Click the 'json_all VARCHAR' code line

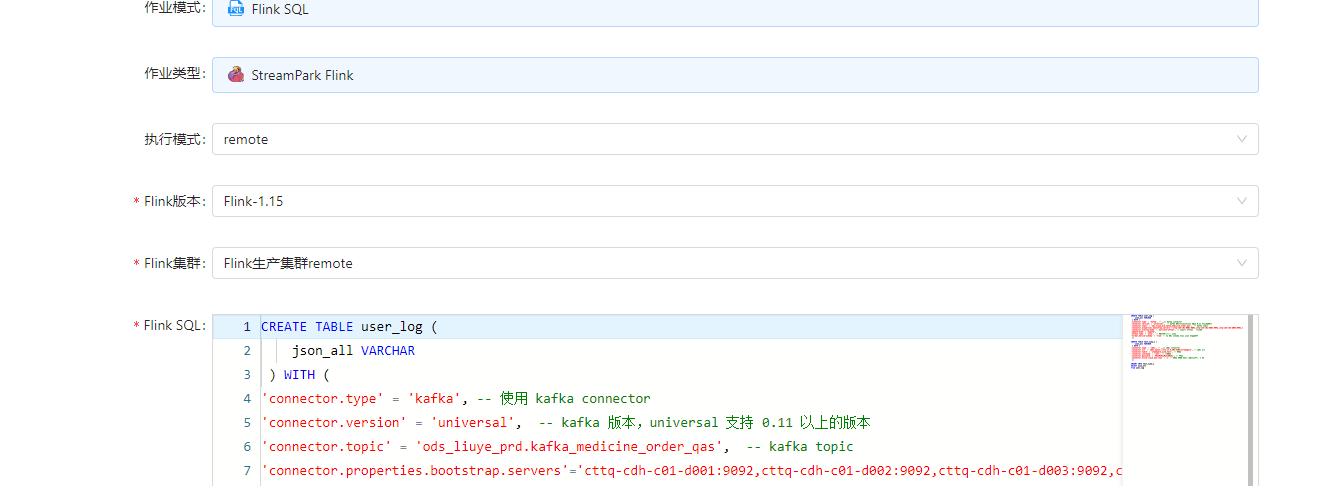coord(353,350)
